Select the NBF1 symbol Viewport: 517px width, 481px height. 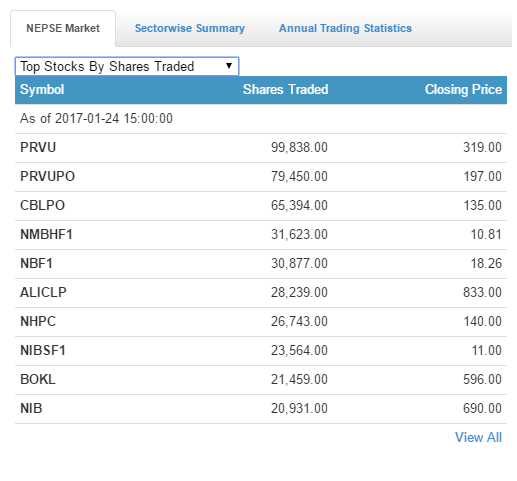[36, 263]
